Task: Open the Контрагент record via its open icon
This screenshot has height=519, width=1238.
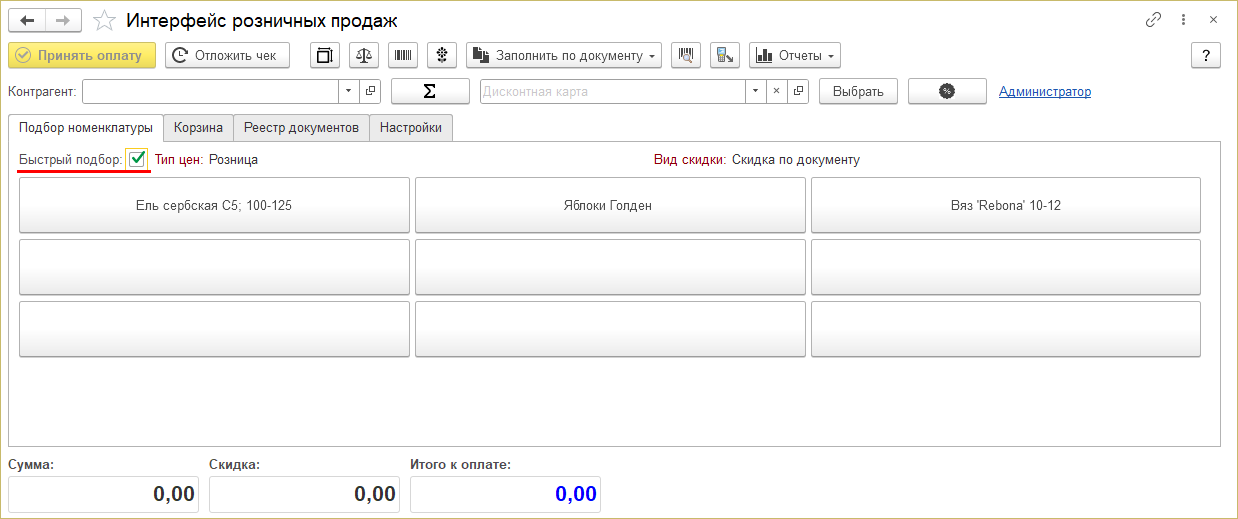Action: point(370,91)
